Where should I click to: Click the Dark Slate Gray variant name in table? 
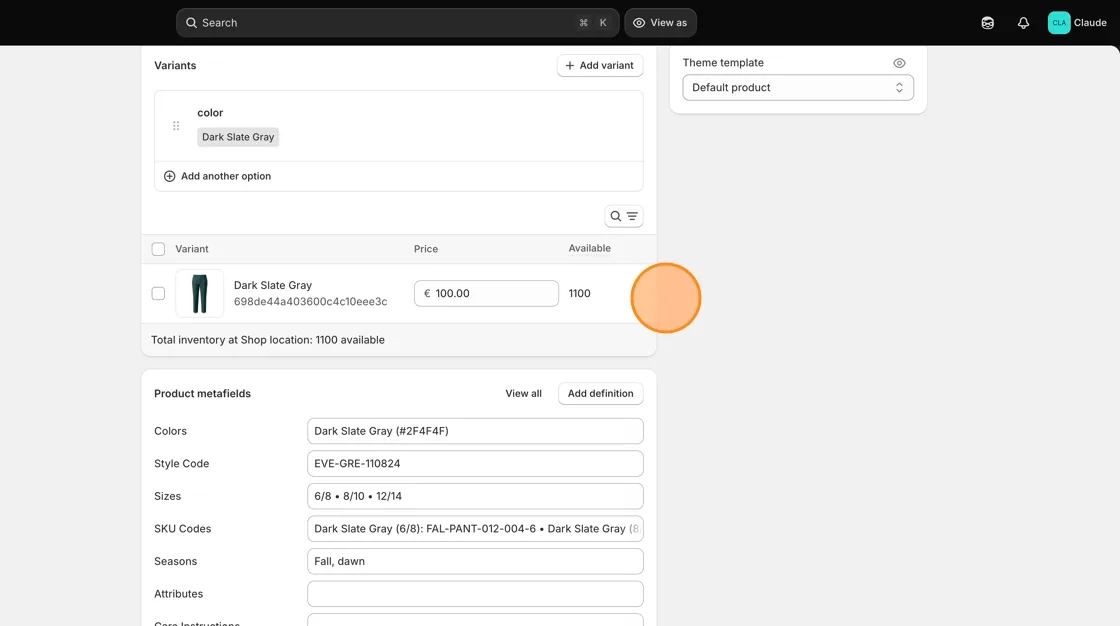pos(273,285)
